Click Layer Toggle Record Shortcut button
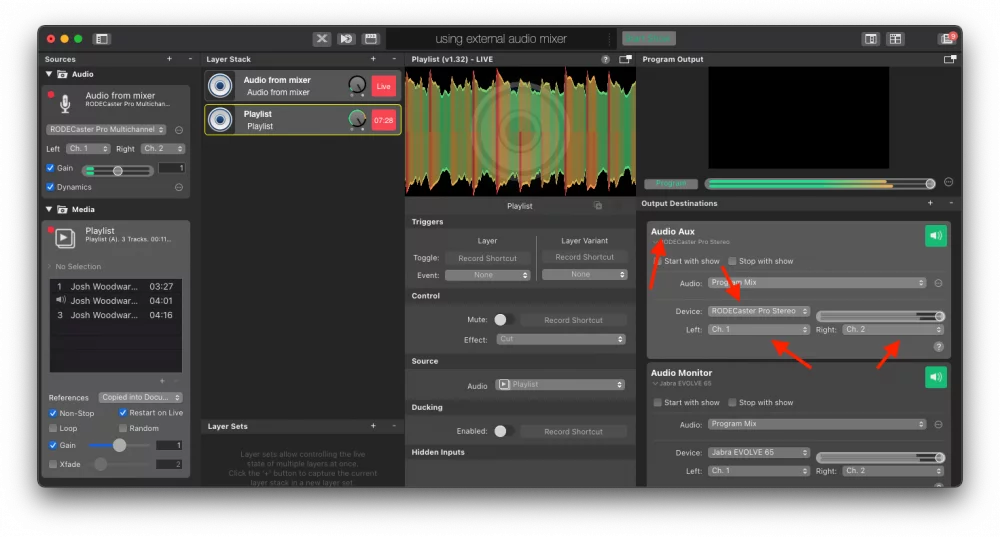Image resolution: width=1000 pixels, height=537 pixels. tap(487, 258)
